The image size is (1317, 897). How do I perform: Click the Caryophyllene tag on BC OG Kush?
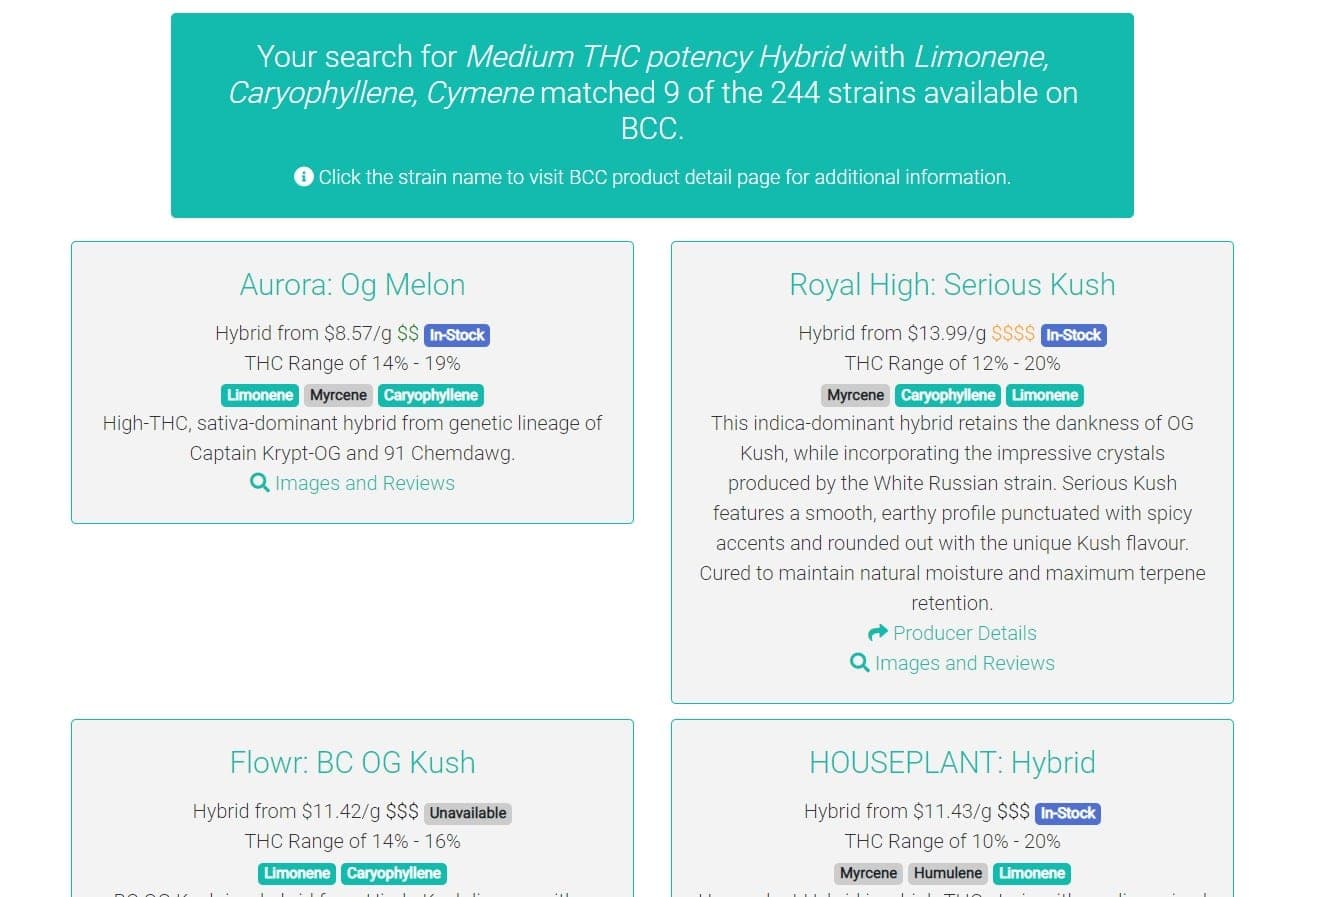pyautogui.click(x=394, y=873)
